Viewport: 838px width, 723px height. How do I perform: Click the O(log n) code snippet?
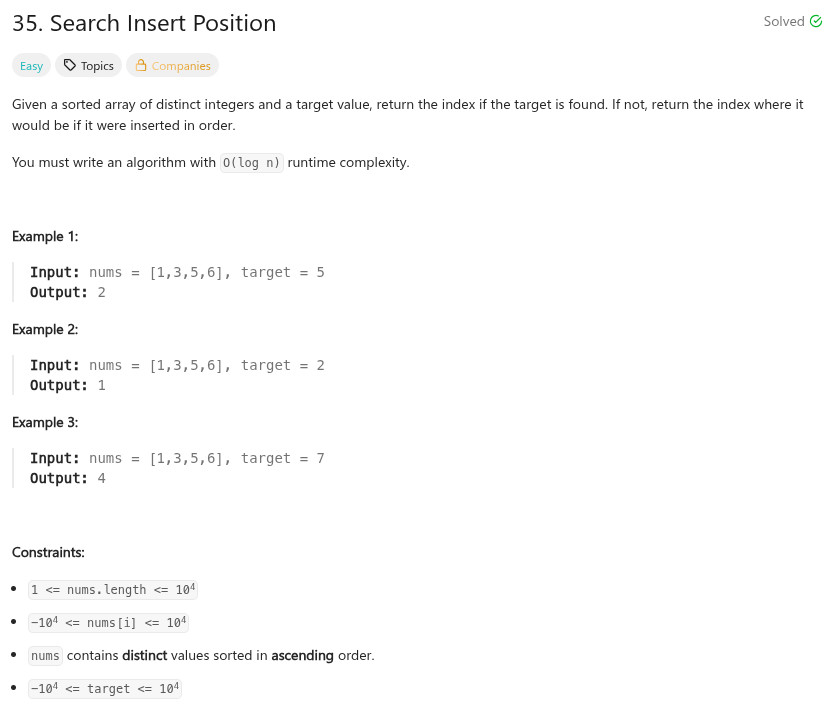pyautogui.click(x=252, y=163)
